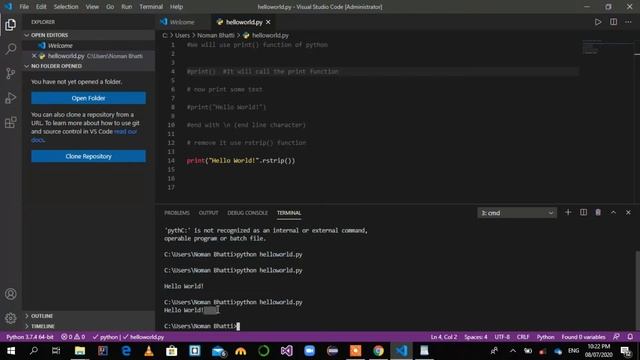This screenshot has height=360, width=640.
Task: Open the File menu
Action: (x=24, y=7)
